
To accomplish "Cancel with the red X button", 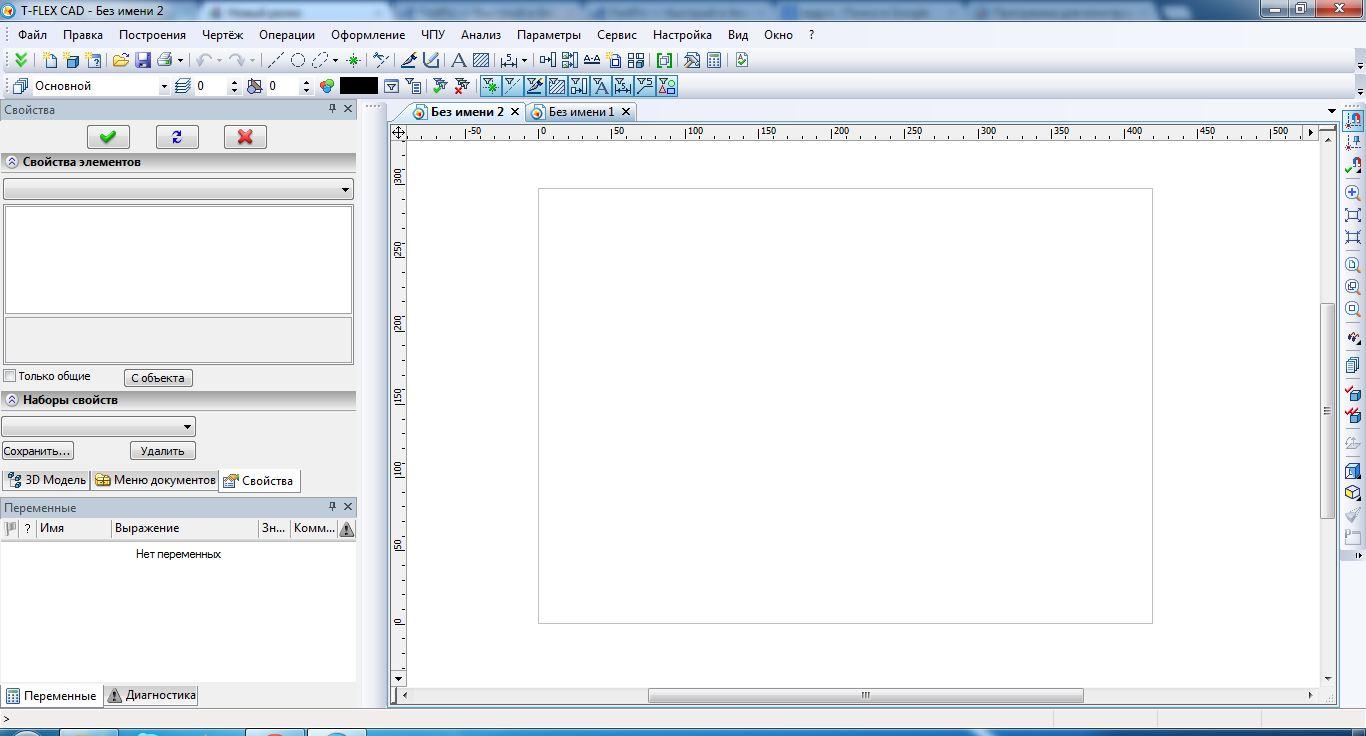I will (245, 137).
